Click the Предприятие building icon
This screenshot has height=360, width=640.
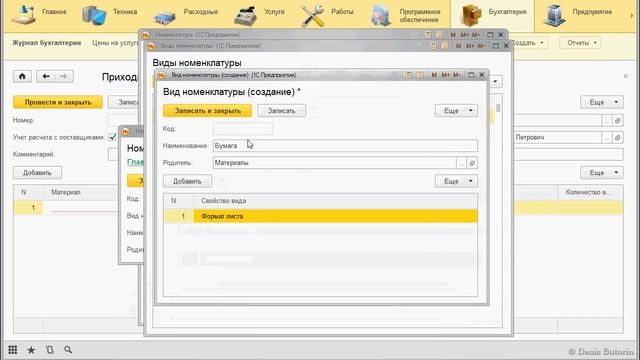pyautogui.click(x=555, y=15)
